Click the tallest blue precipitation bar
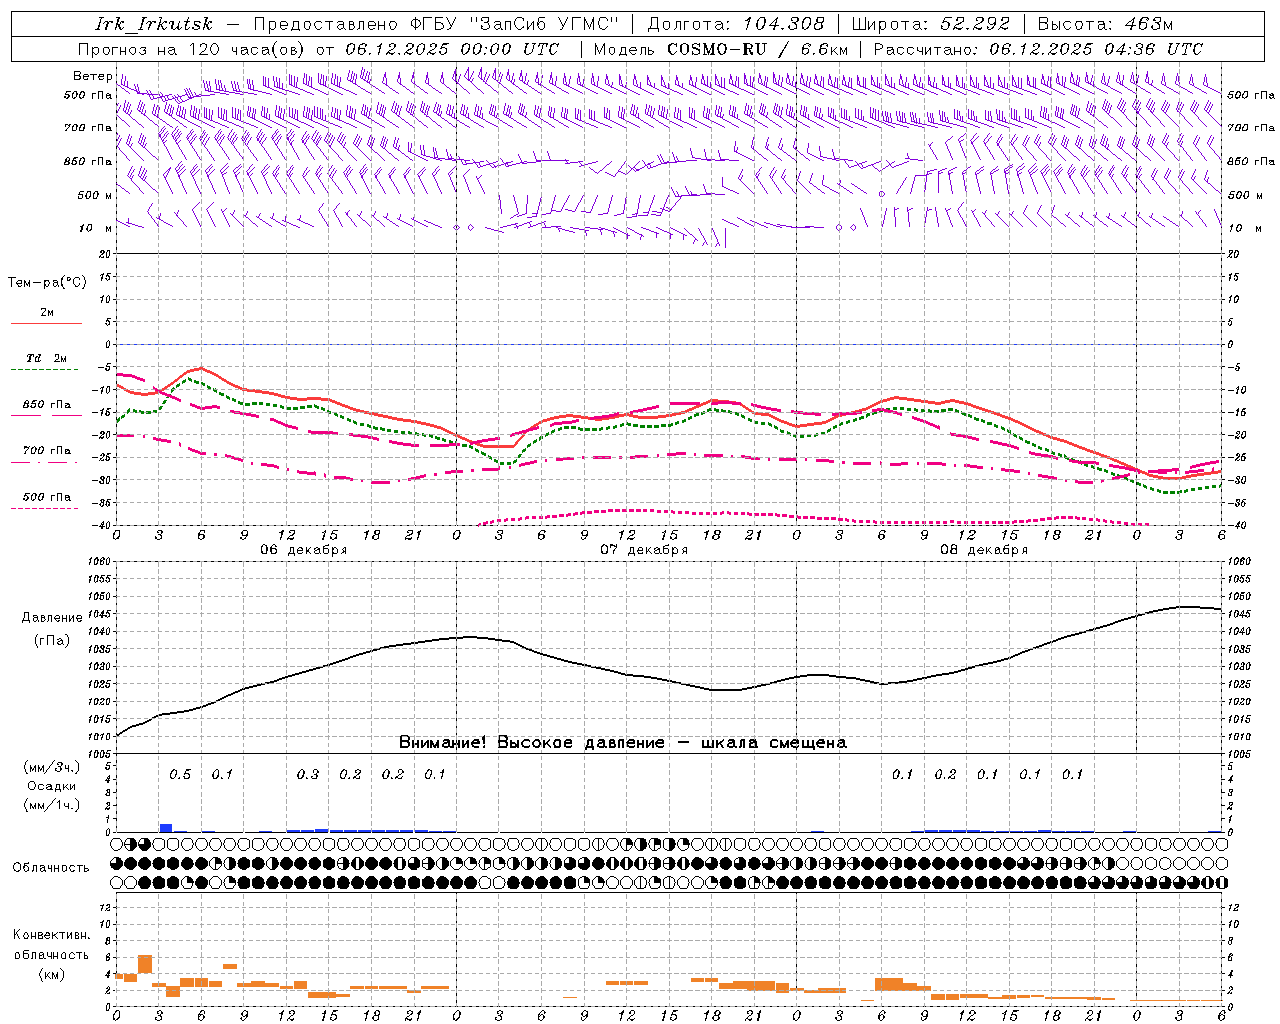 (166, 828)
